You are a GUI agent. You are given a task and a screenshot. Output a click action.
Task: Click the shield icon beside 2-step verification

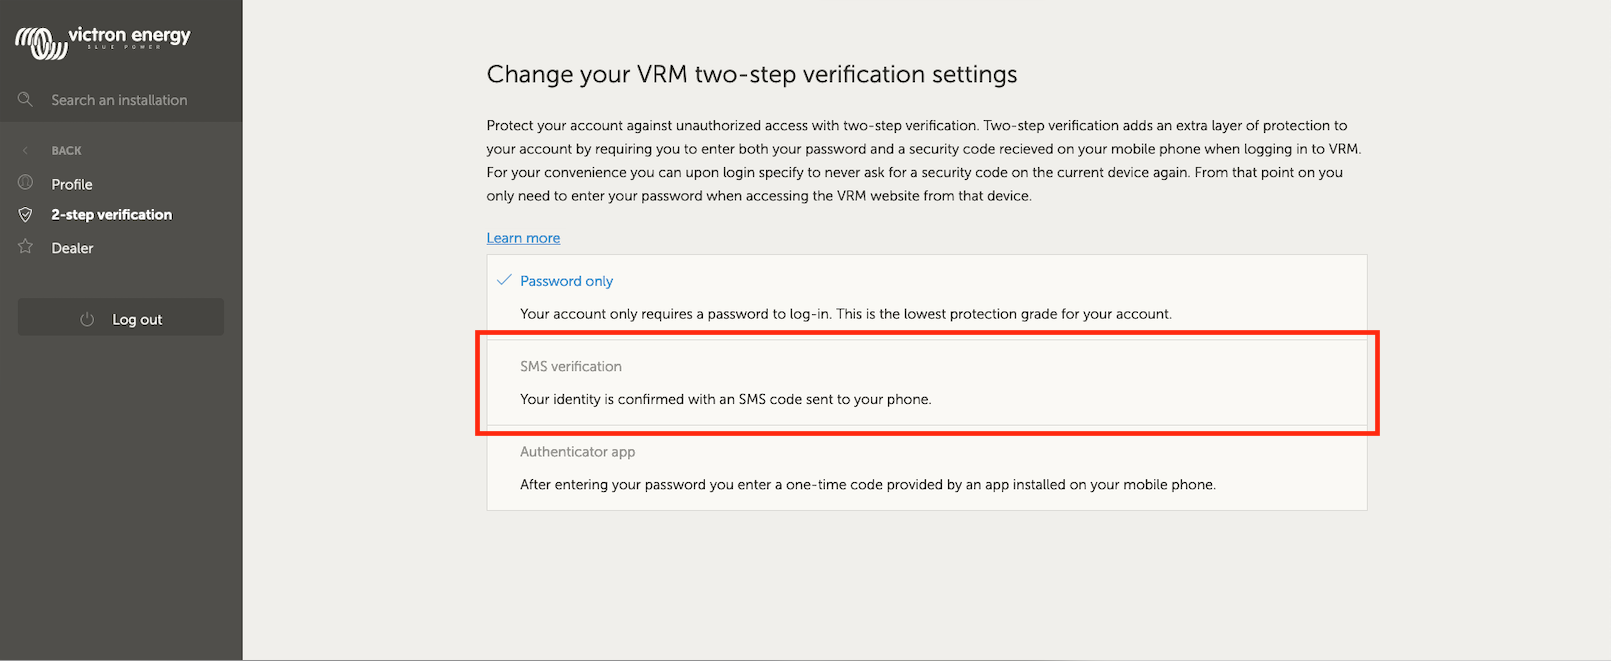click(26, 215)
